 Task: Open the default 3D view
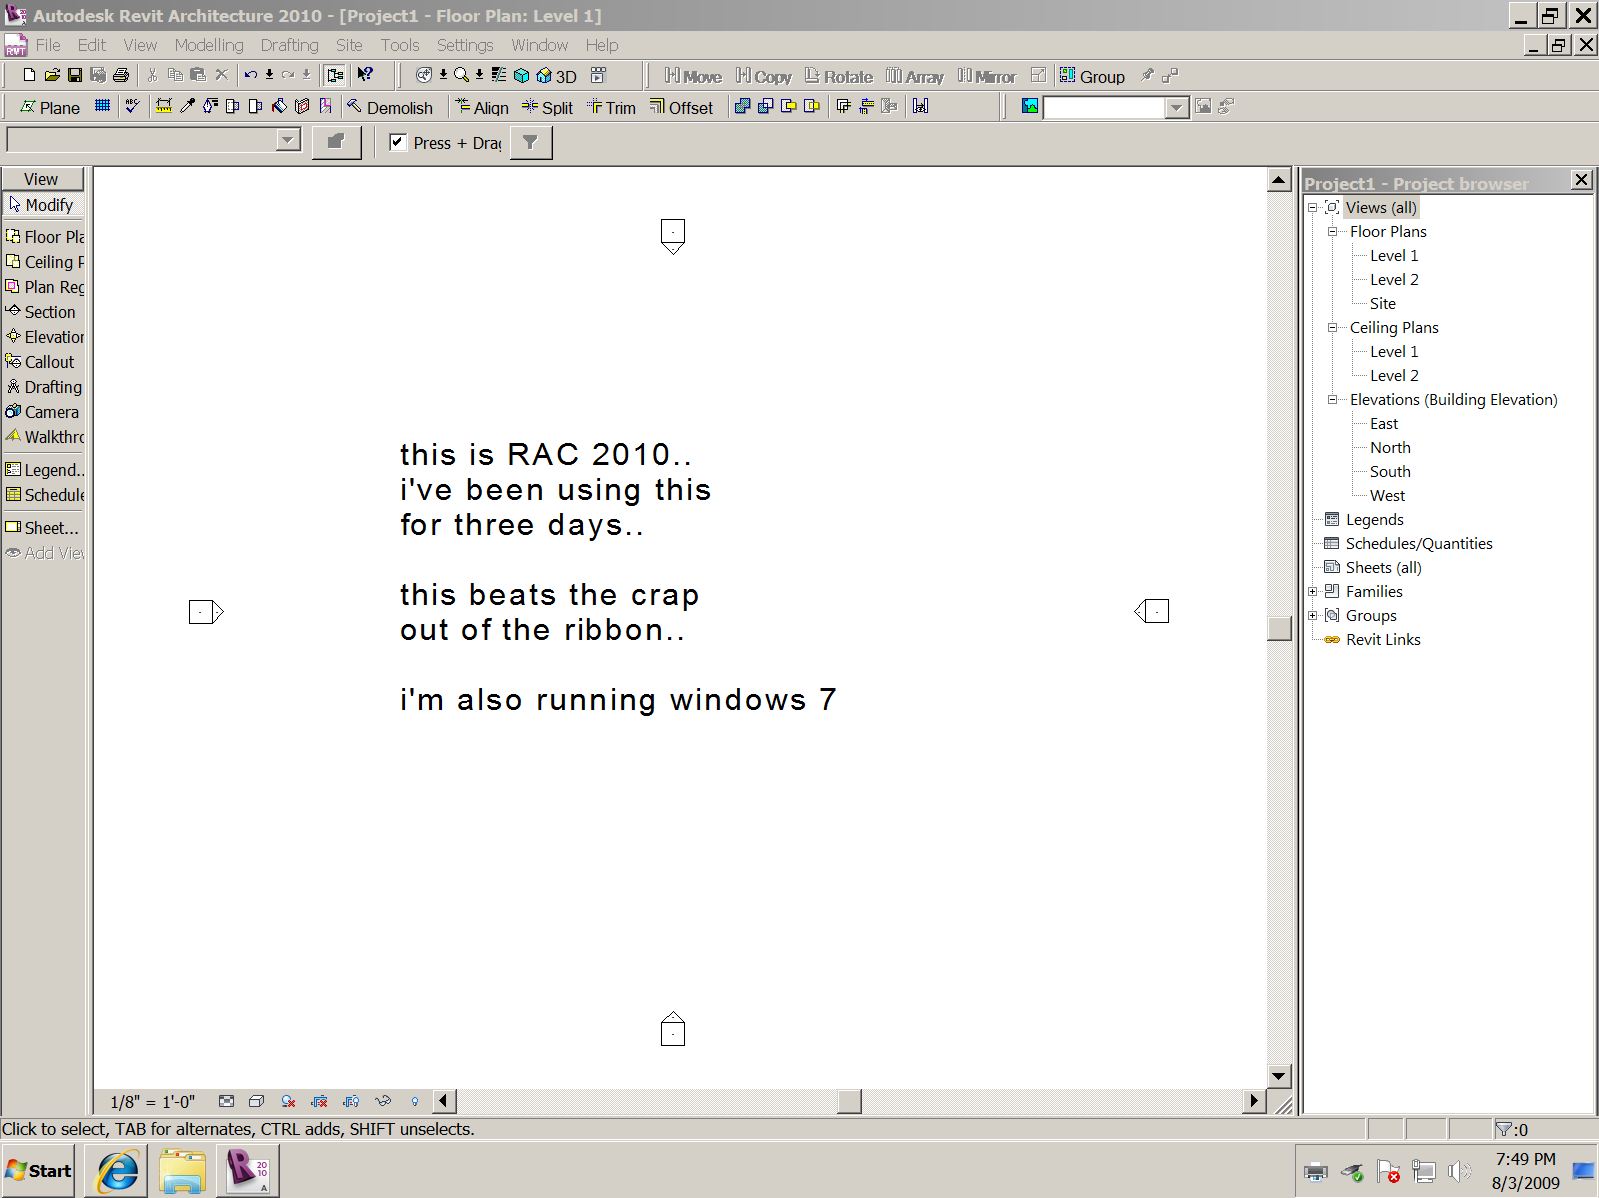coord(556,76)
